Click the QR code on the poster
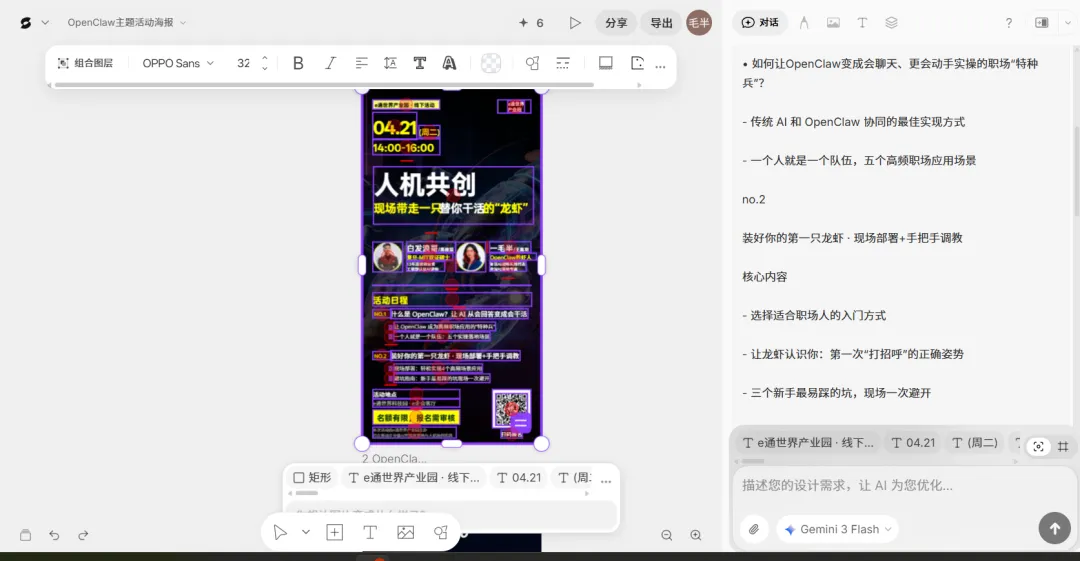1080x561 pixels. click(x=511, y=409)
